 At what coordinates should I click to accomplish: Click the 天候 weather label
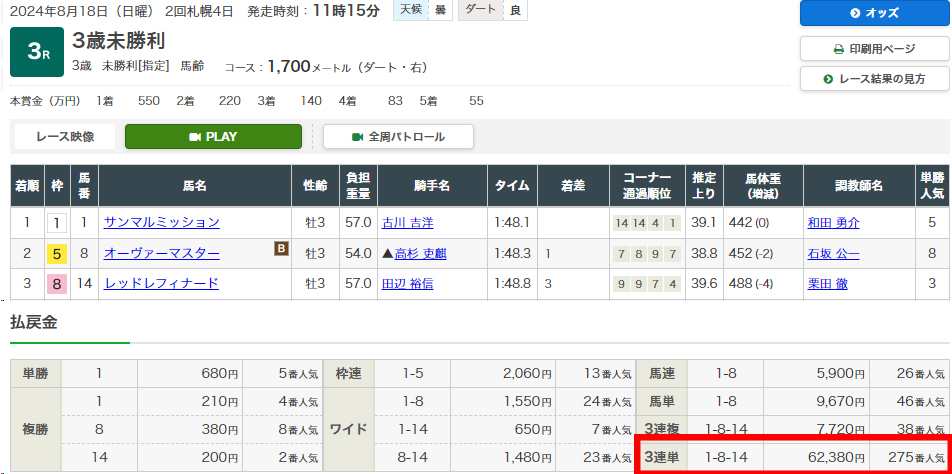click(411, 10)
